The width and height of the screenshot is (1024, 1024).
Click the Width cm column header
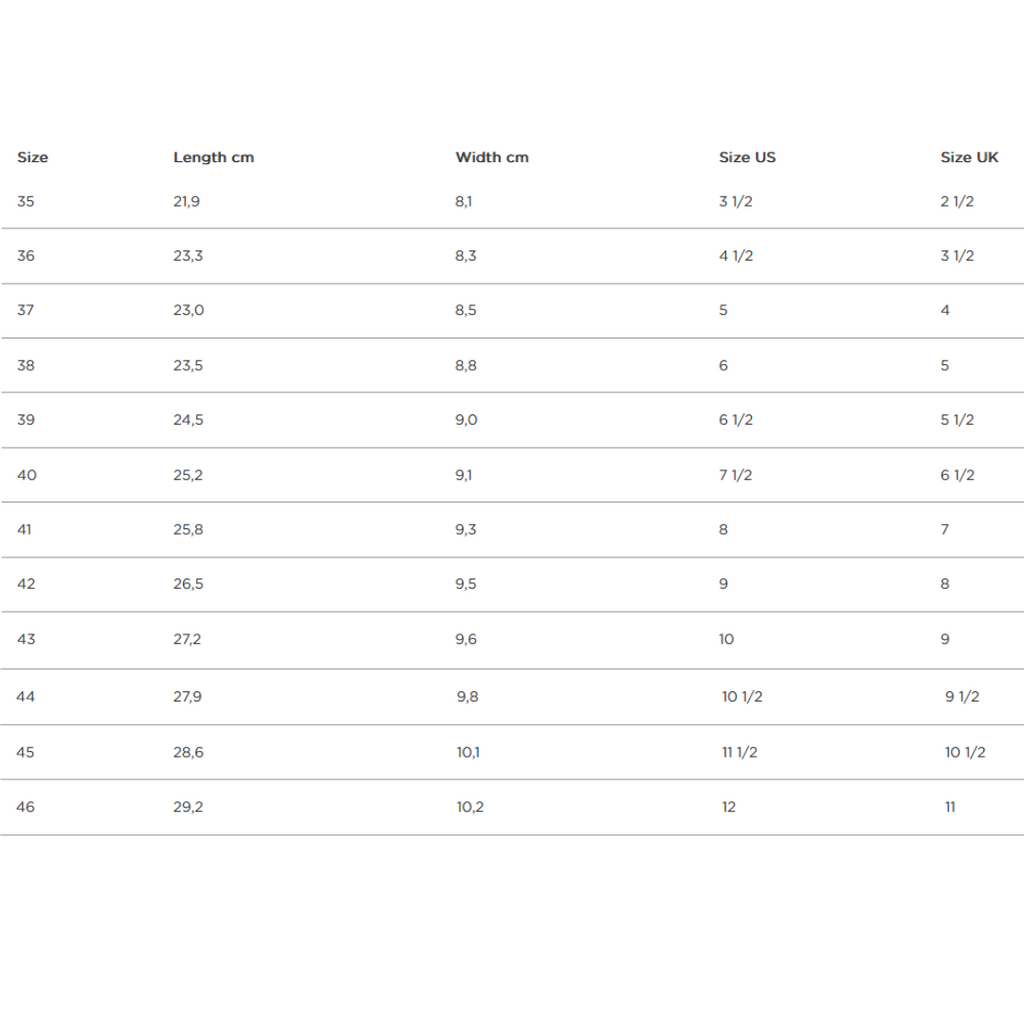492,157
